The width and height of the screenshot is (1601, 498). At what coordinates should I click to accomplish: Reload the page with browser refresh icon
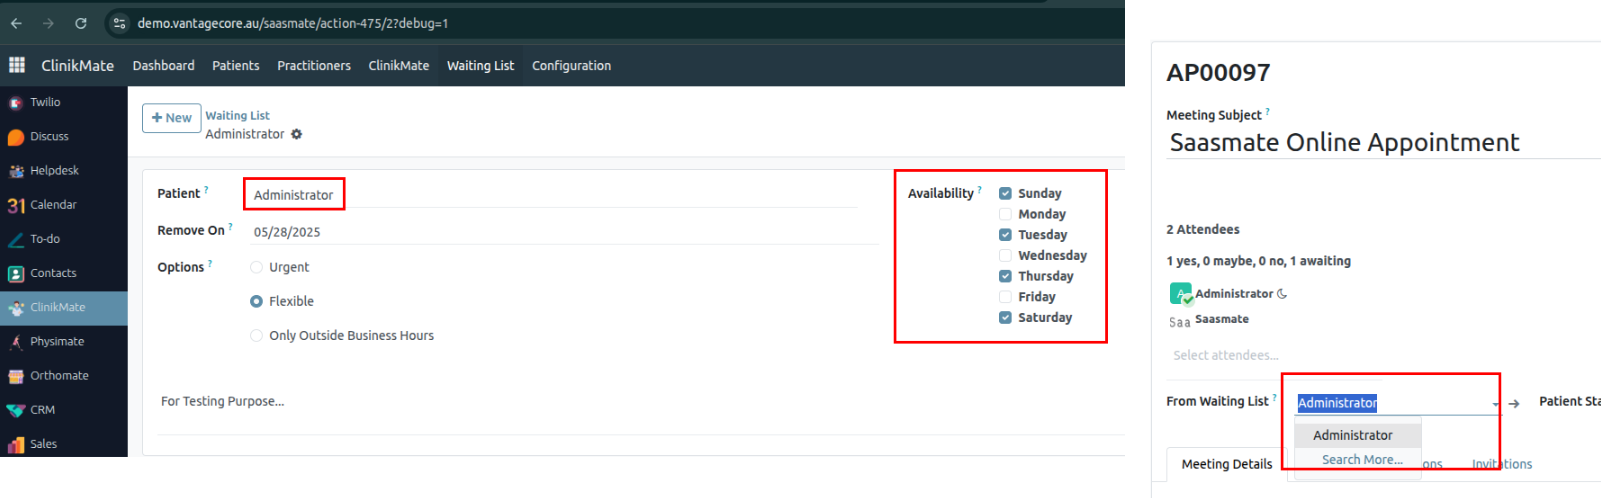[x=81, y=23]
